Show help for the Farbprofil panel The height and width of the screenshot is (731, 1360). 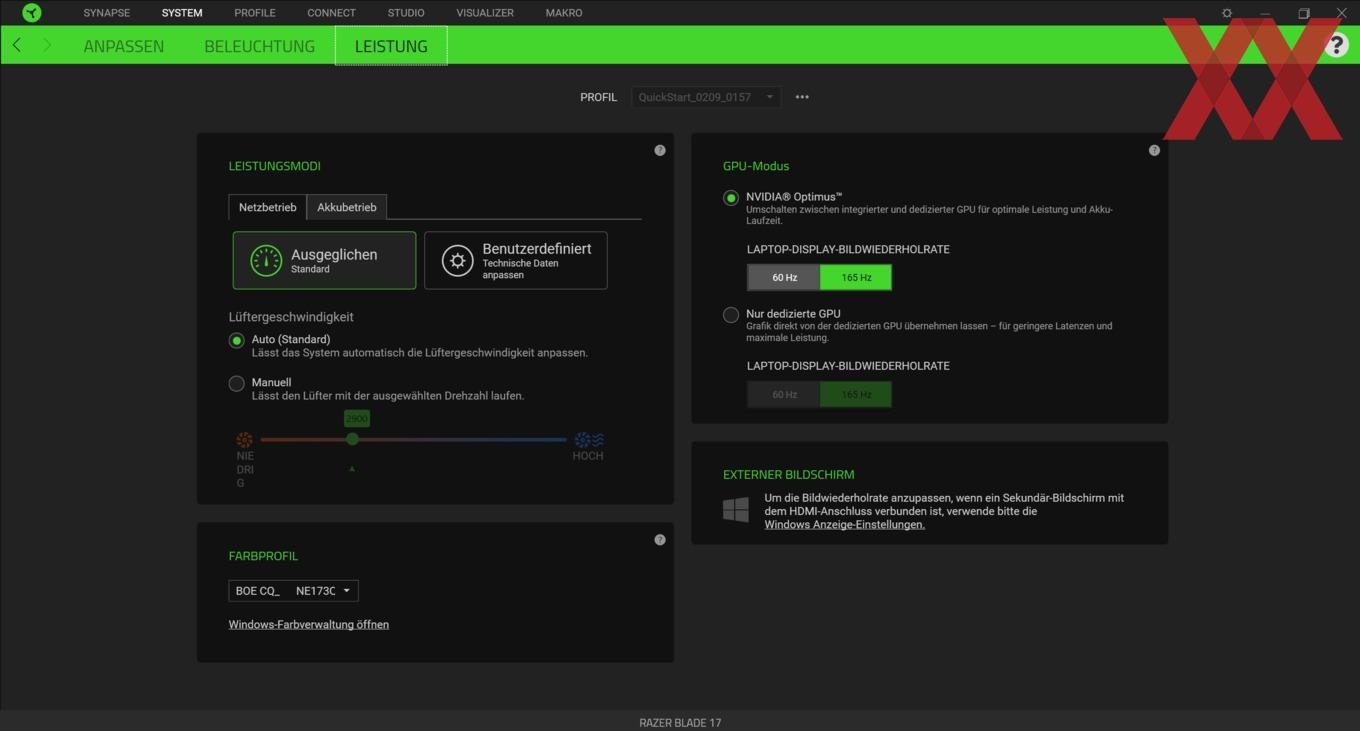point(660,540)
